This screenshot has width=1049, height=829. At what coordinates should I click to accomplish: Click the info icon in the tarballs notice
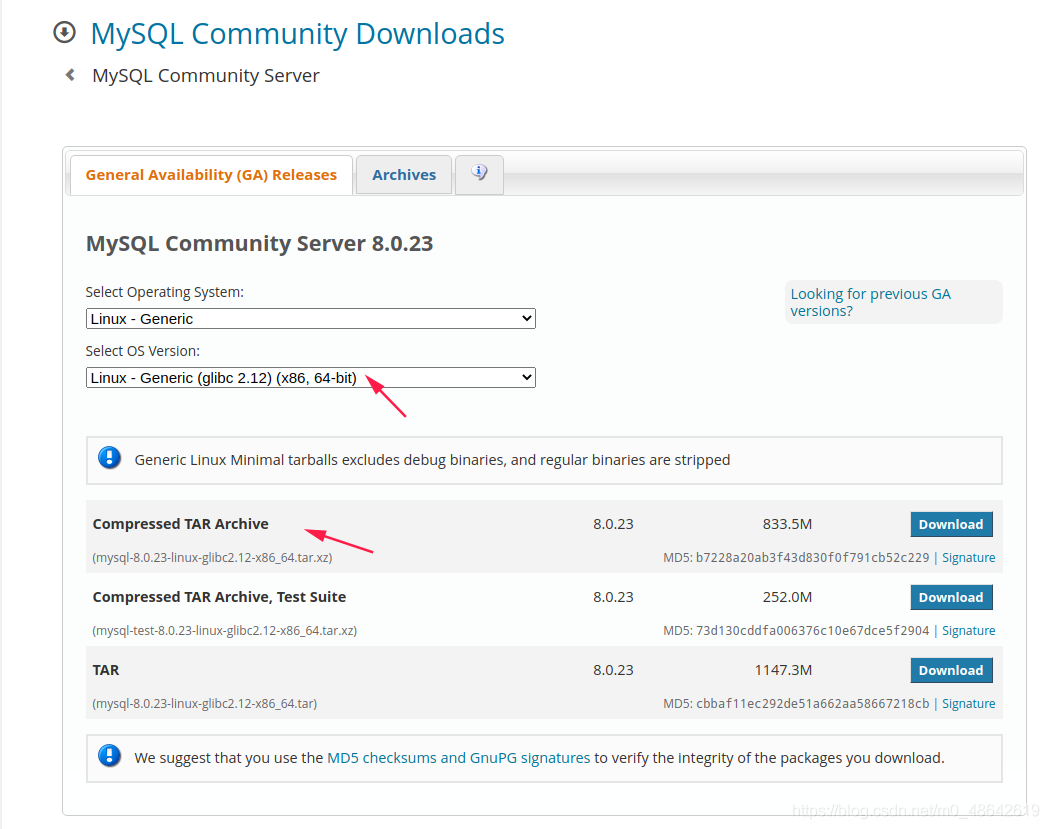pyautogui.click(x=109, y=459)
